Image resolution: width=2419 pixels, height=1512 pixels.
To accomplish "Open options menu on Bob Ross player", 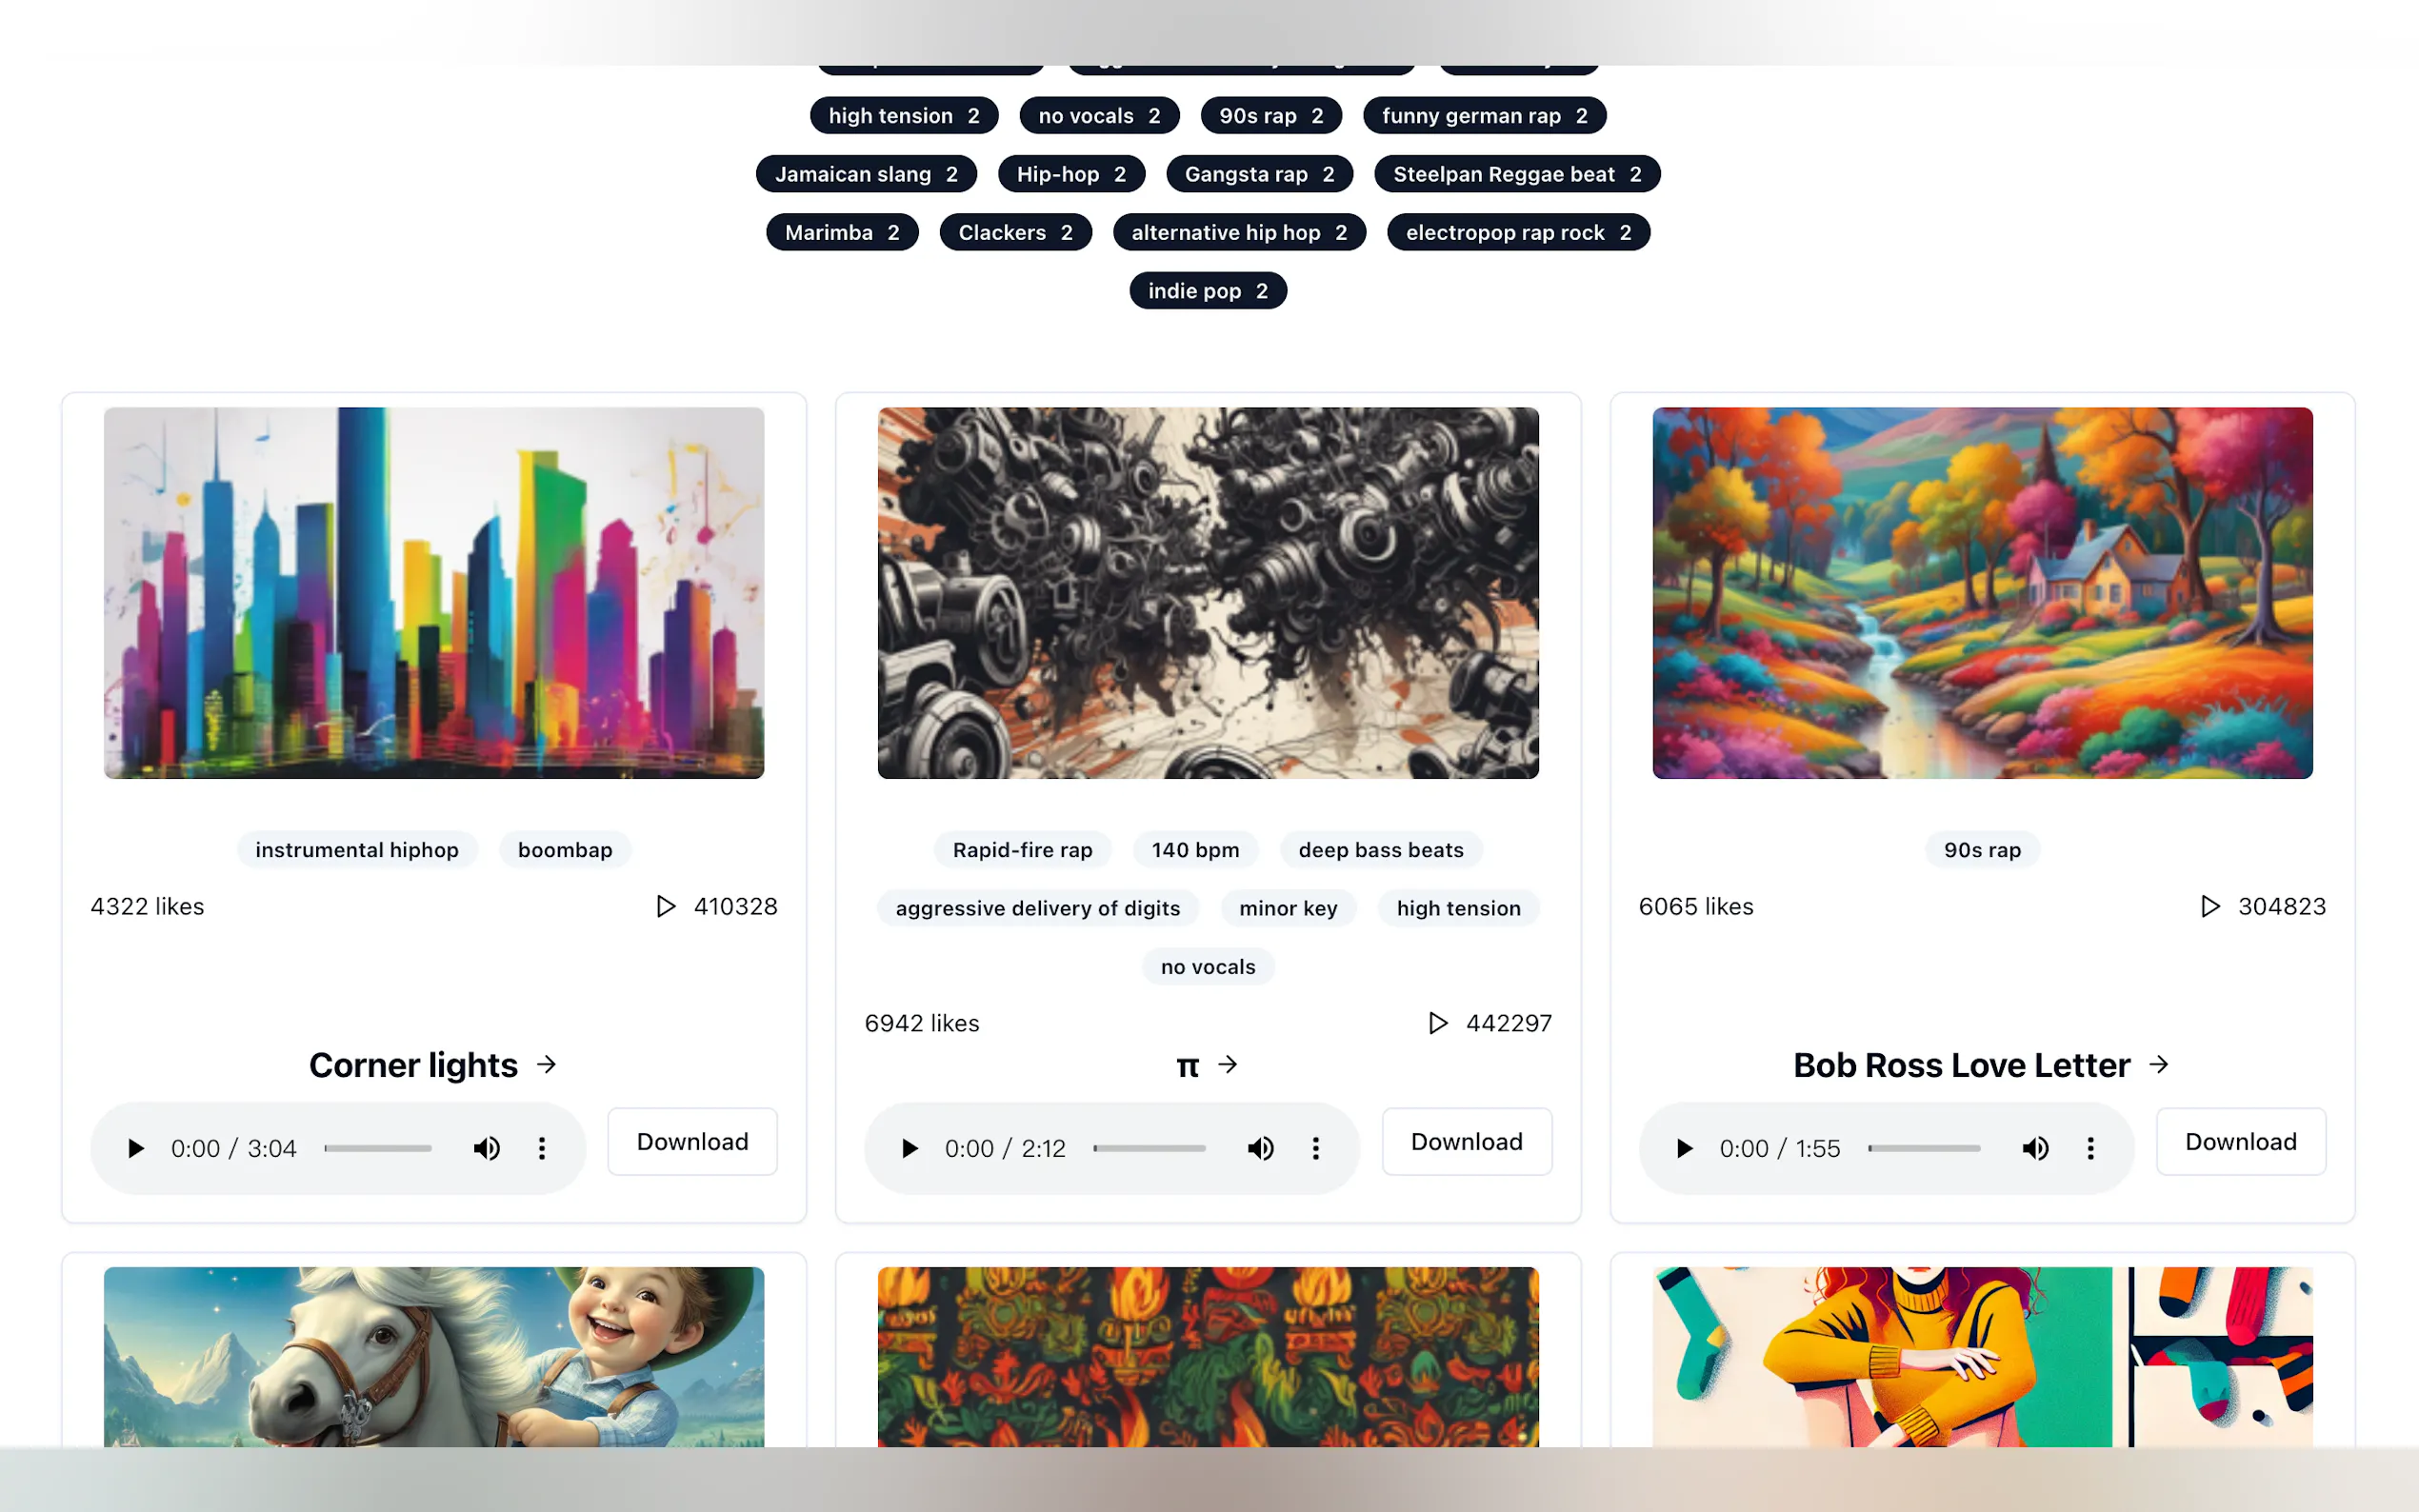I will pyautogui.click(x=2090, y=1148).
